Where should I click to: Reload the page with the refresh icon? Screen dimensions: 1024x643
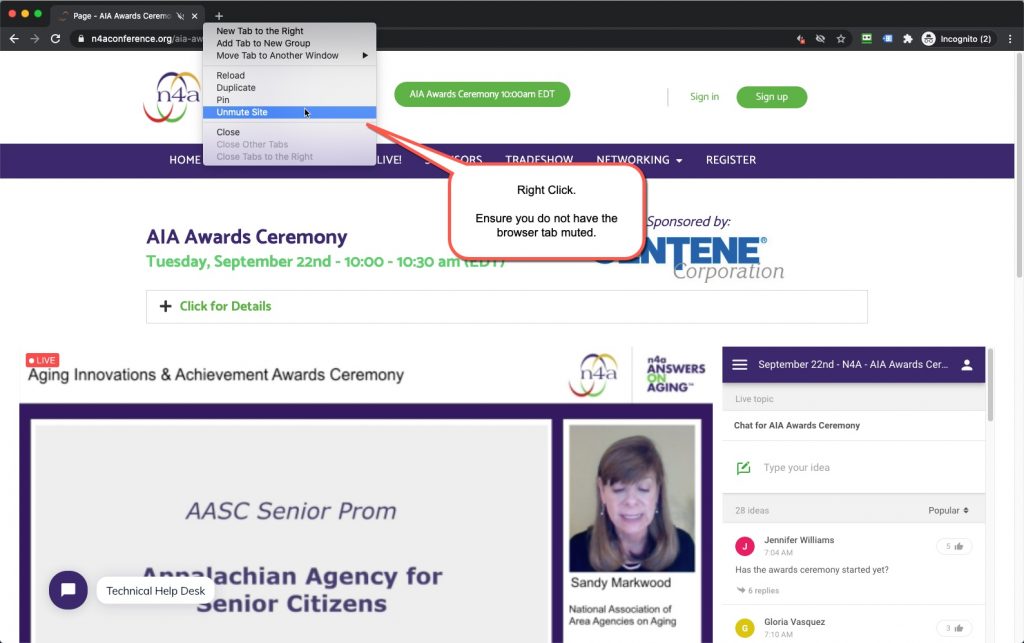tap(56, 39)
